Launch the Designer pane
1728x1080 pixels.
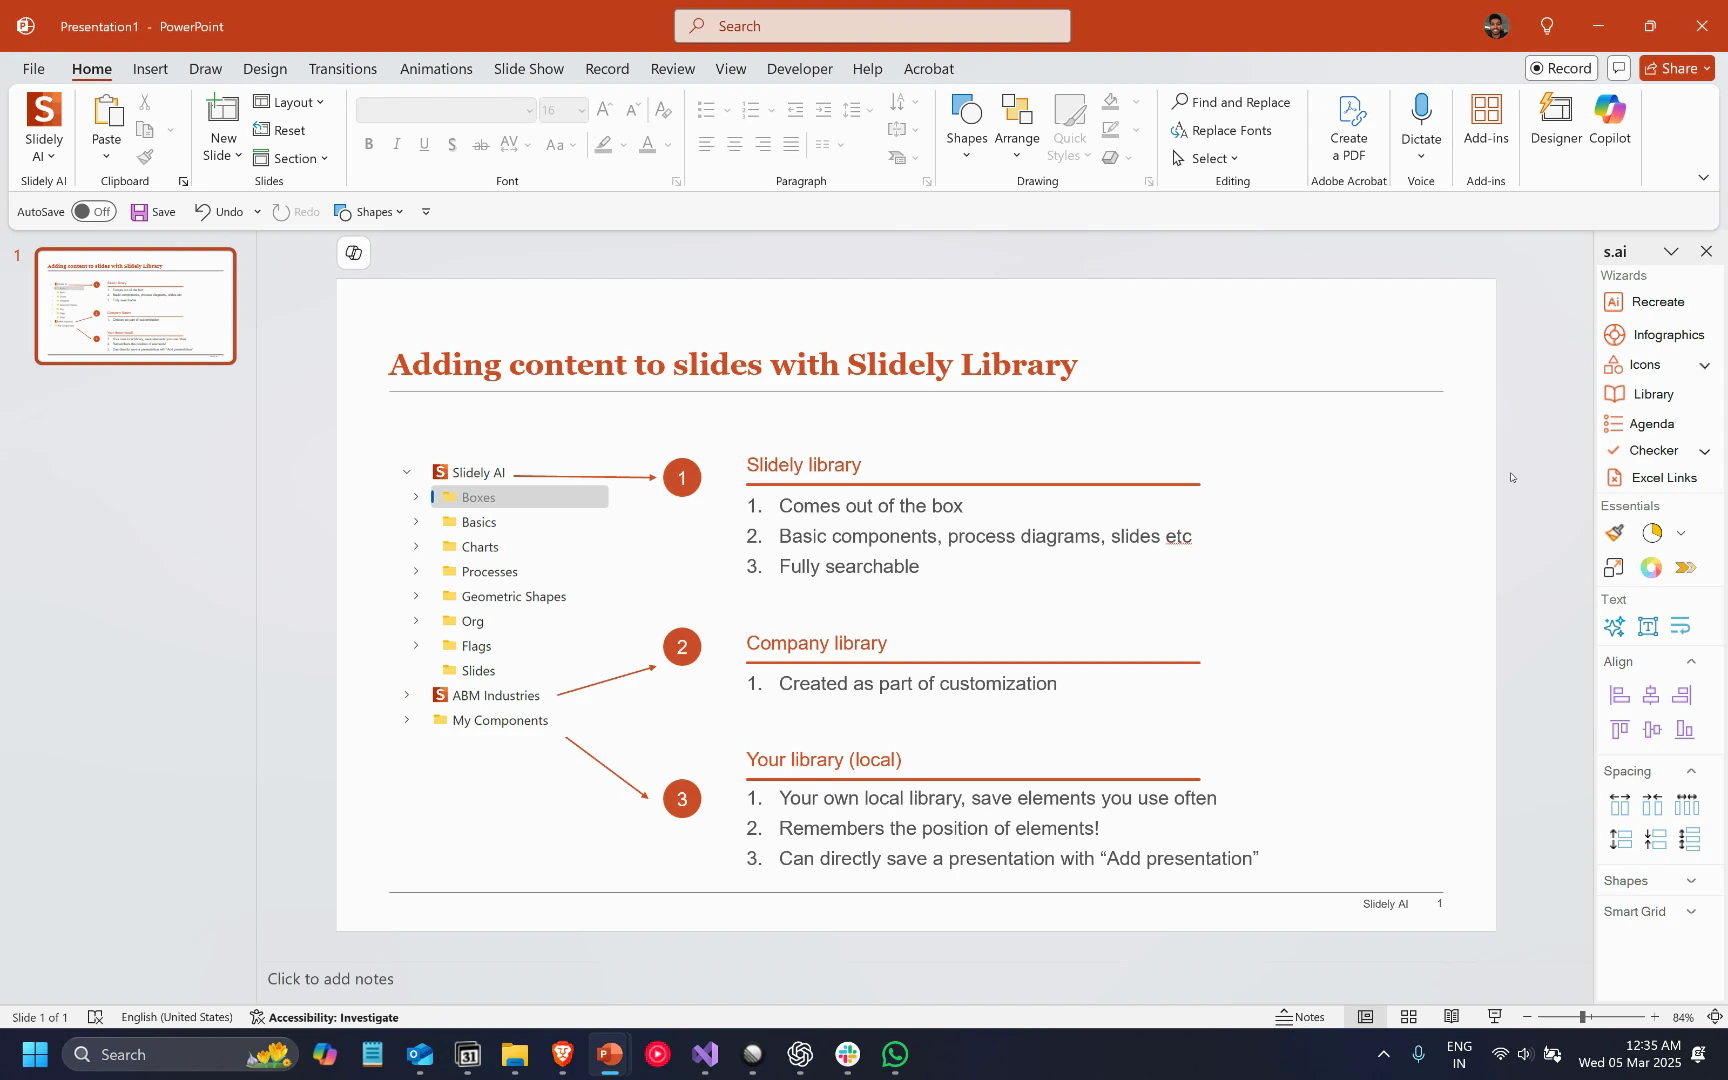[1556, 120]
